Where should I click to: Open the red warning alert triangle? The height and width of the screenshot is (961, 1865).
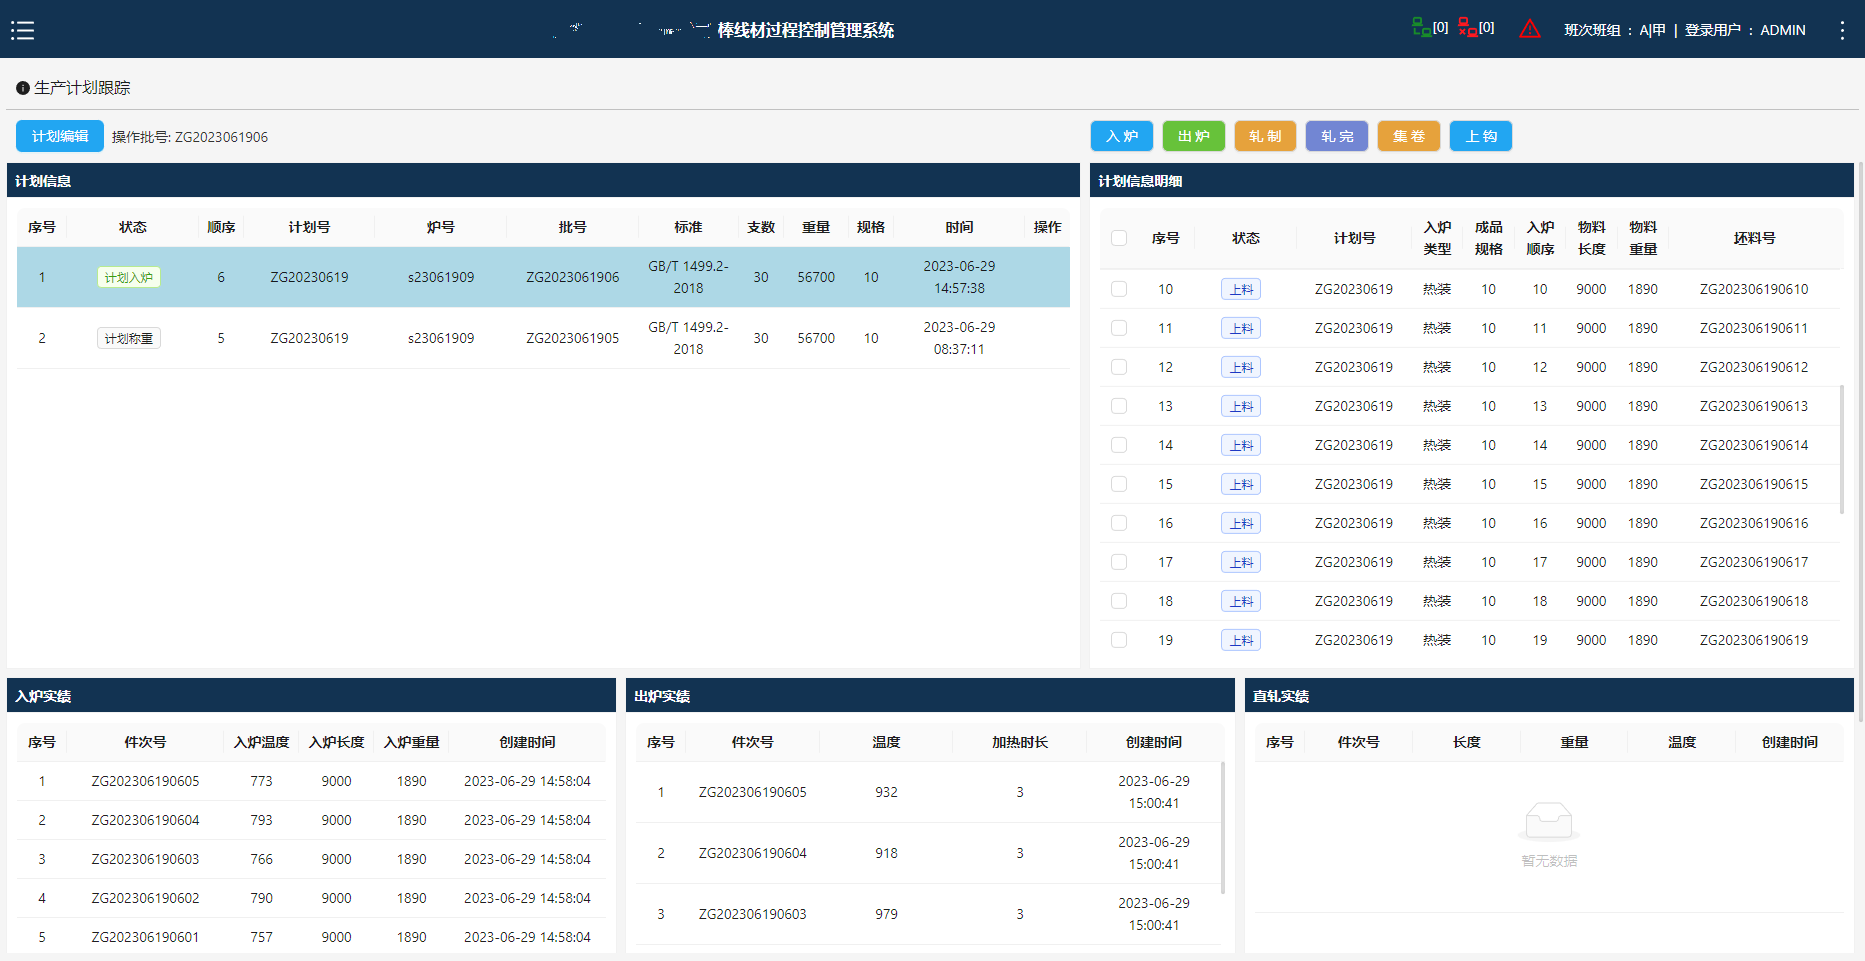click(x=1530, y=29)
